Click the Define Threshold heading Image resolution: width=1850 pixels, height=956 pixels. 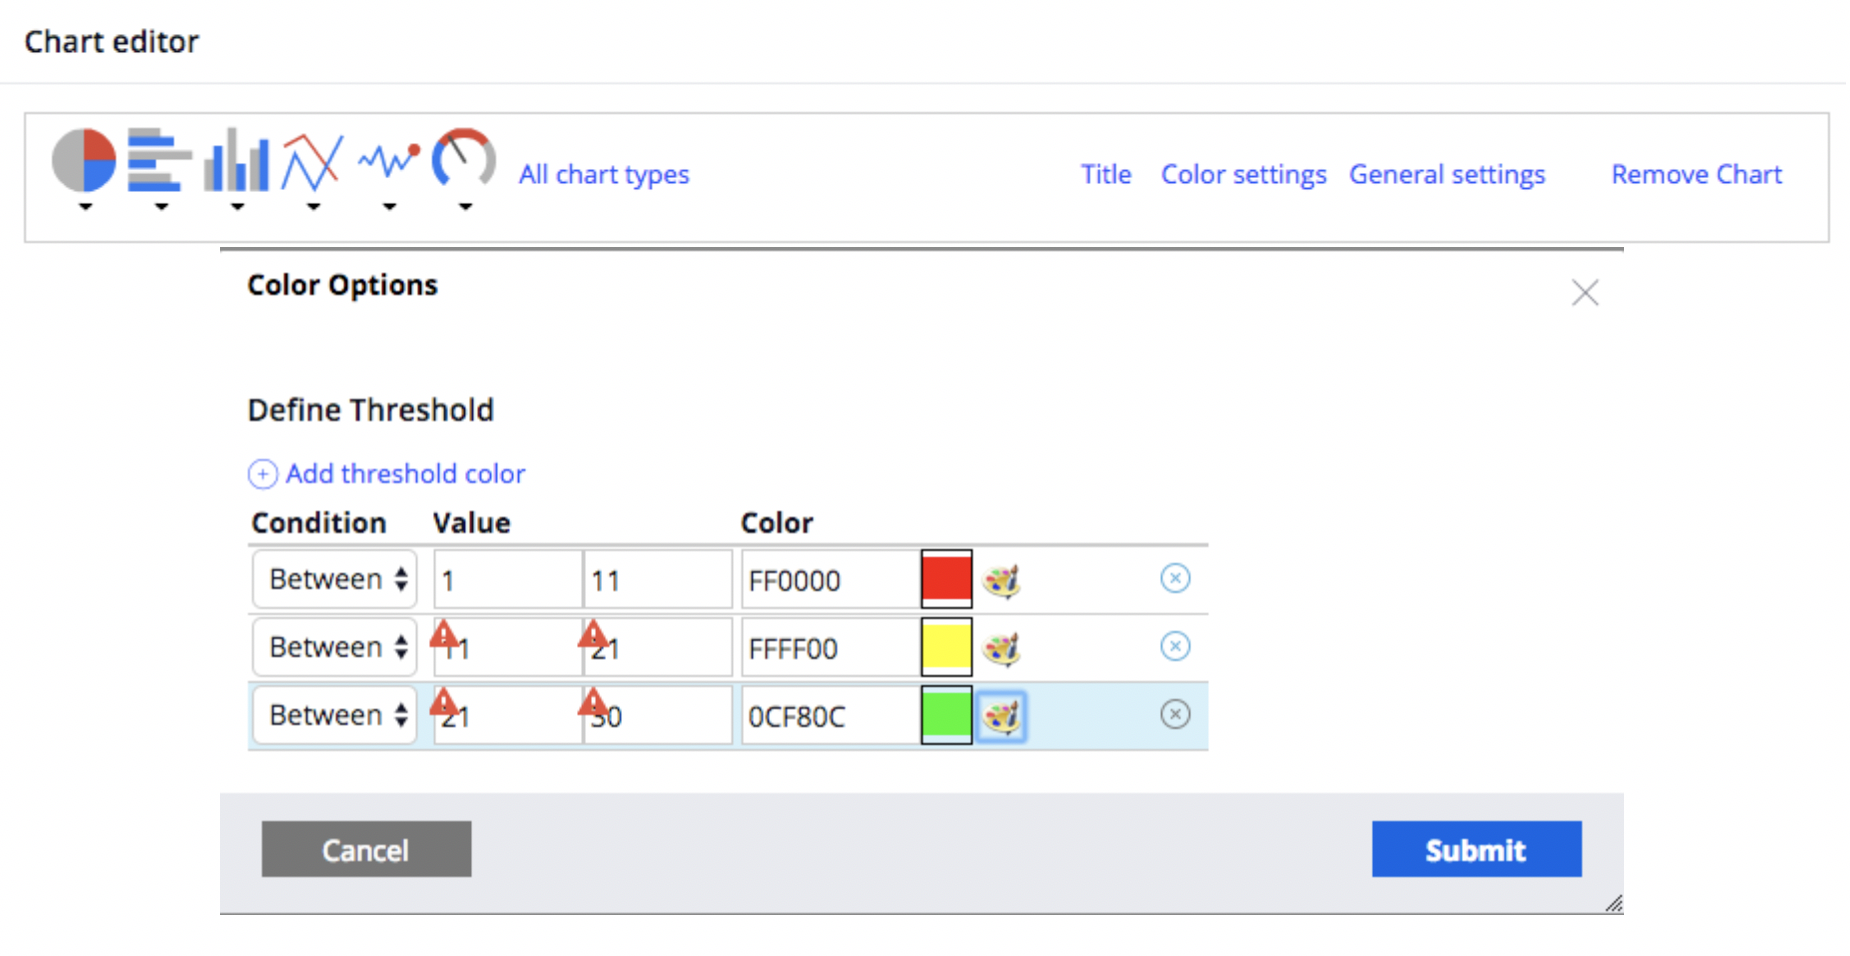coord(371,410)
